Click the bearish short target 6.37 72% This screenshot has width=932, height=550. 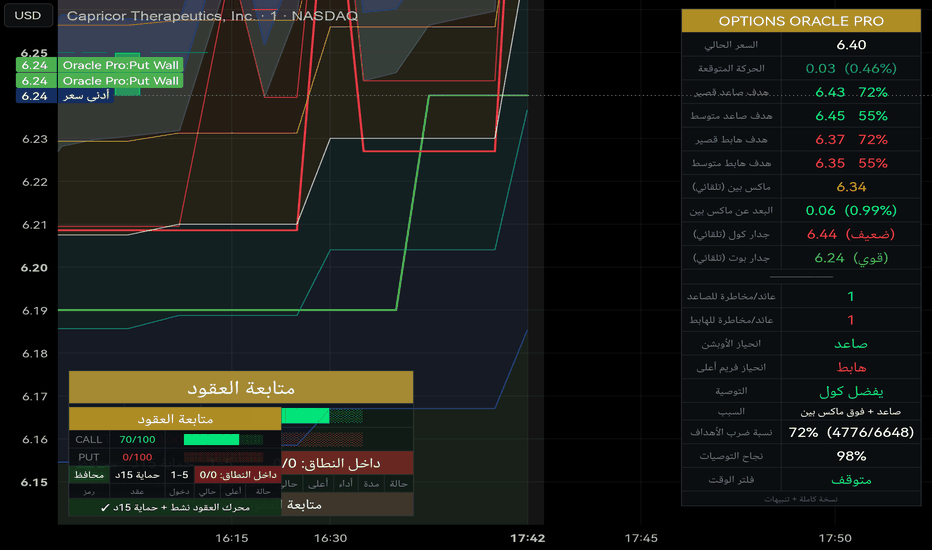pyautogui.click(x=851, y=140)
